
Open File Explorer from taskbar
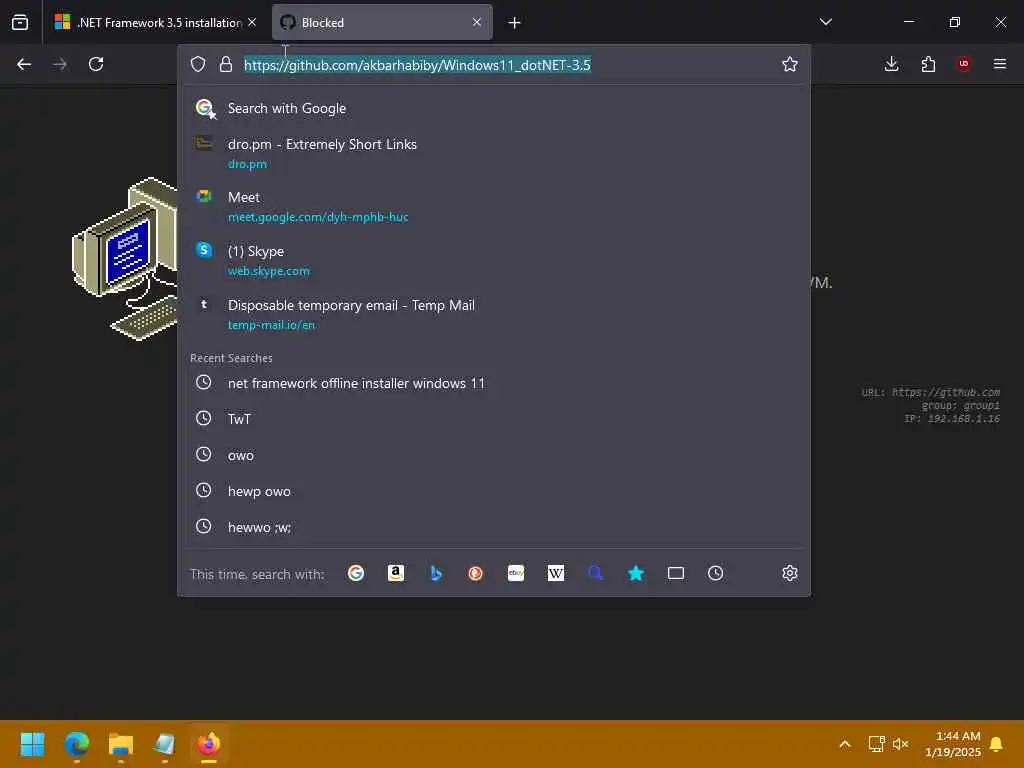[x=121, y=744]
